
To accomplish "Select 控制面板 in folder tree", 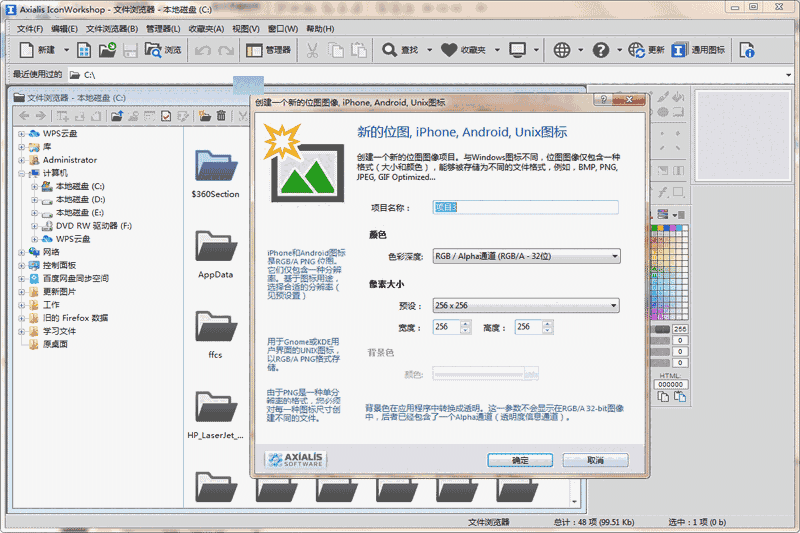I will pyautogui.click(x=59, y=265).
